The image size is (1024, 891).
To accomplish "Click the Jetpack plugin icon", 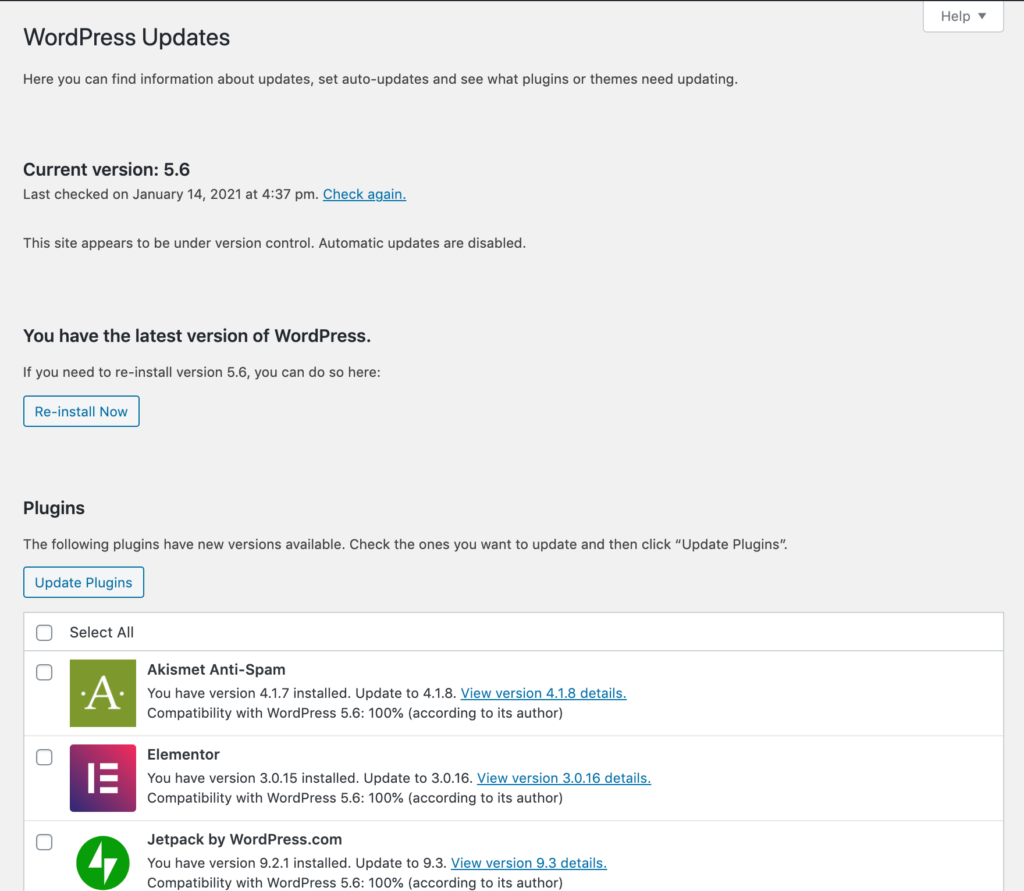I will [103, 862].
